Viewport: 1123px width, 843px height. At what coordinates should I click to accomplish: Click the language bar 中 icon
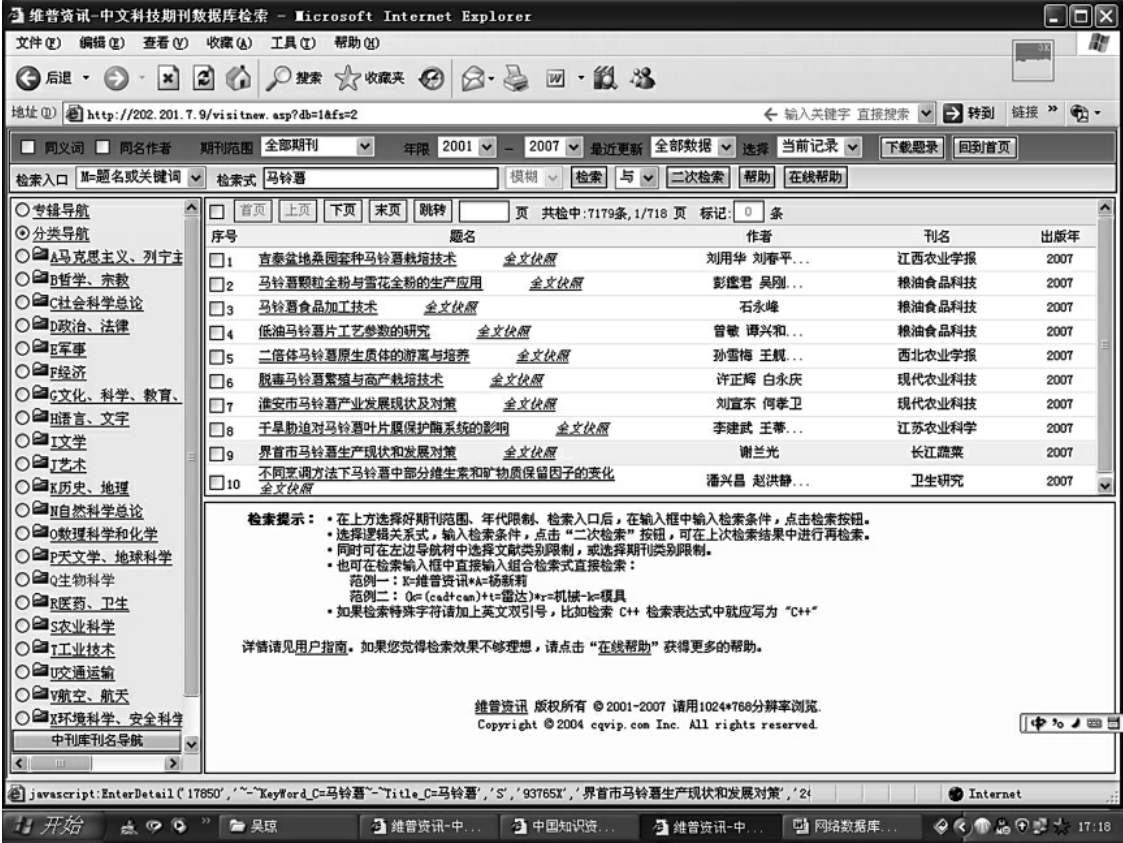1038,723
